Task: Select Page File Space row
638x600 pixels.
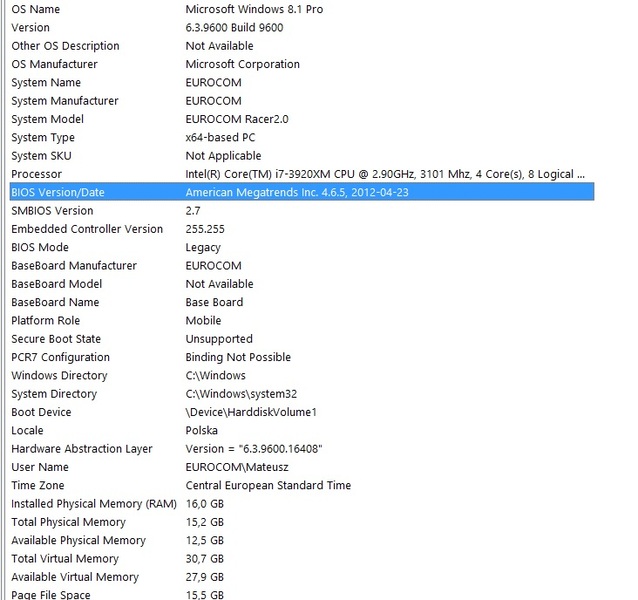Action: pos(302,593)
